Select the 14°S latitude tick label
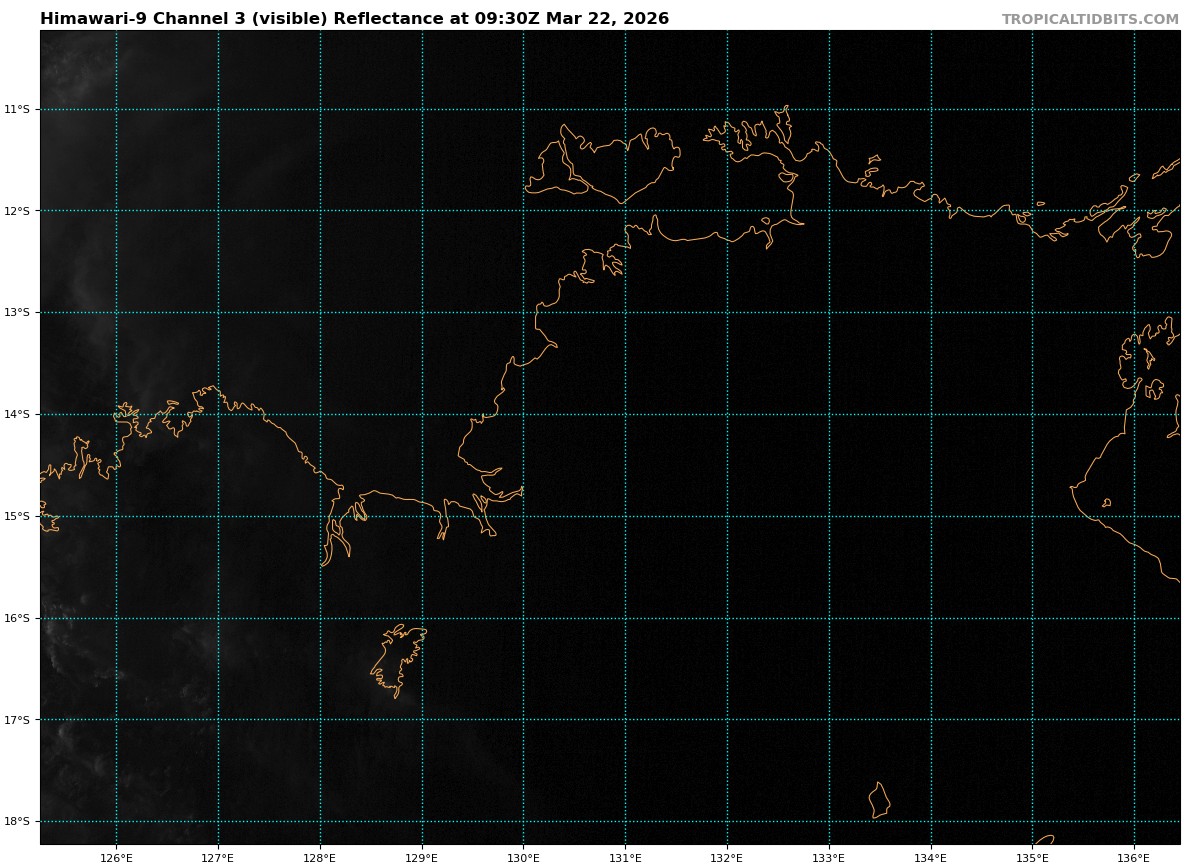Image resolution: width=1200 pixels, height=867 pixels. (x=17, y=414)
